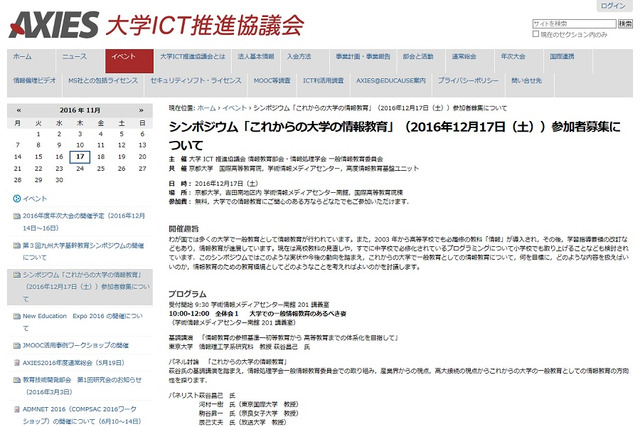Viewport: 640px width, 426px height.
Task: Go to previous month in calendar
Action: 18,110
